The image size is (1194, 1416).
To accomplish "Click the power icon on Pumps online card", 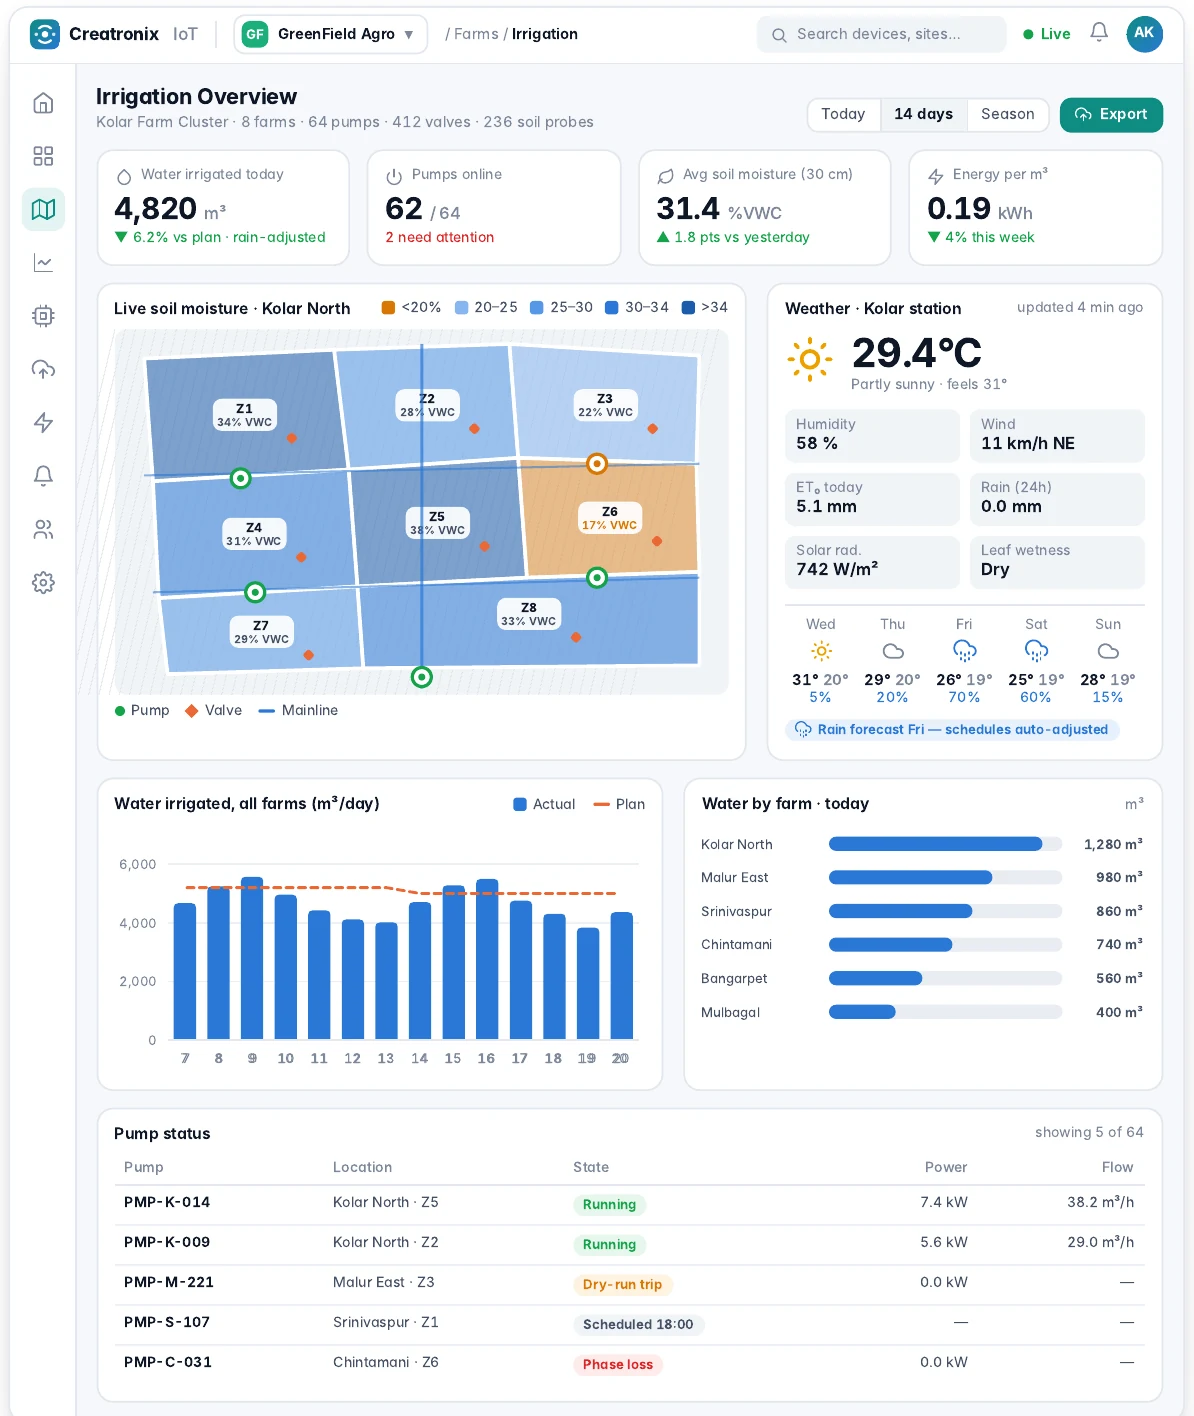I will [x=394, y=177].
